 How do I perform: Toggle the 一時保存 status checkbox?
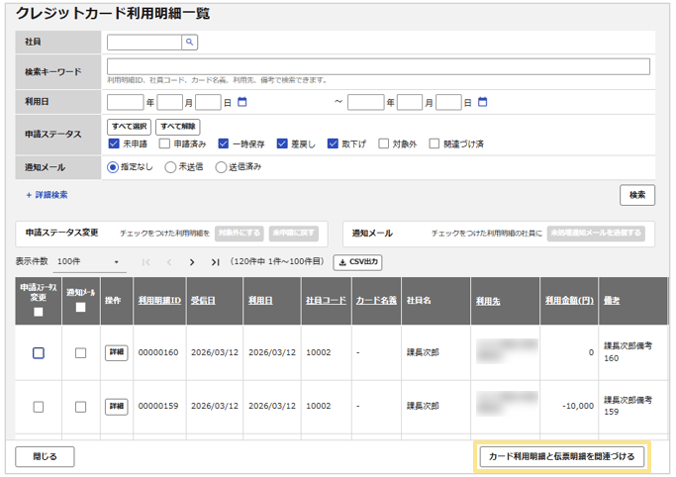(223, 144)
